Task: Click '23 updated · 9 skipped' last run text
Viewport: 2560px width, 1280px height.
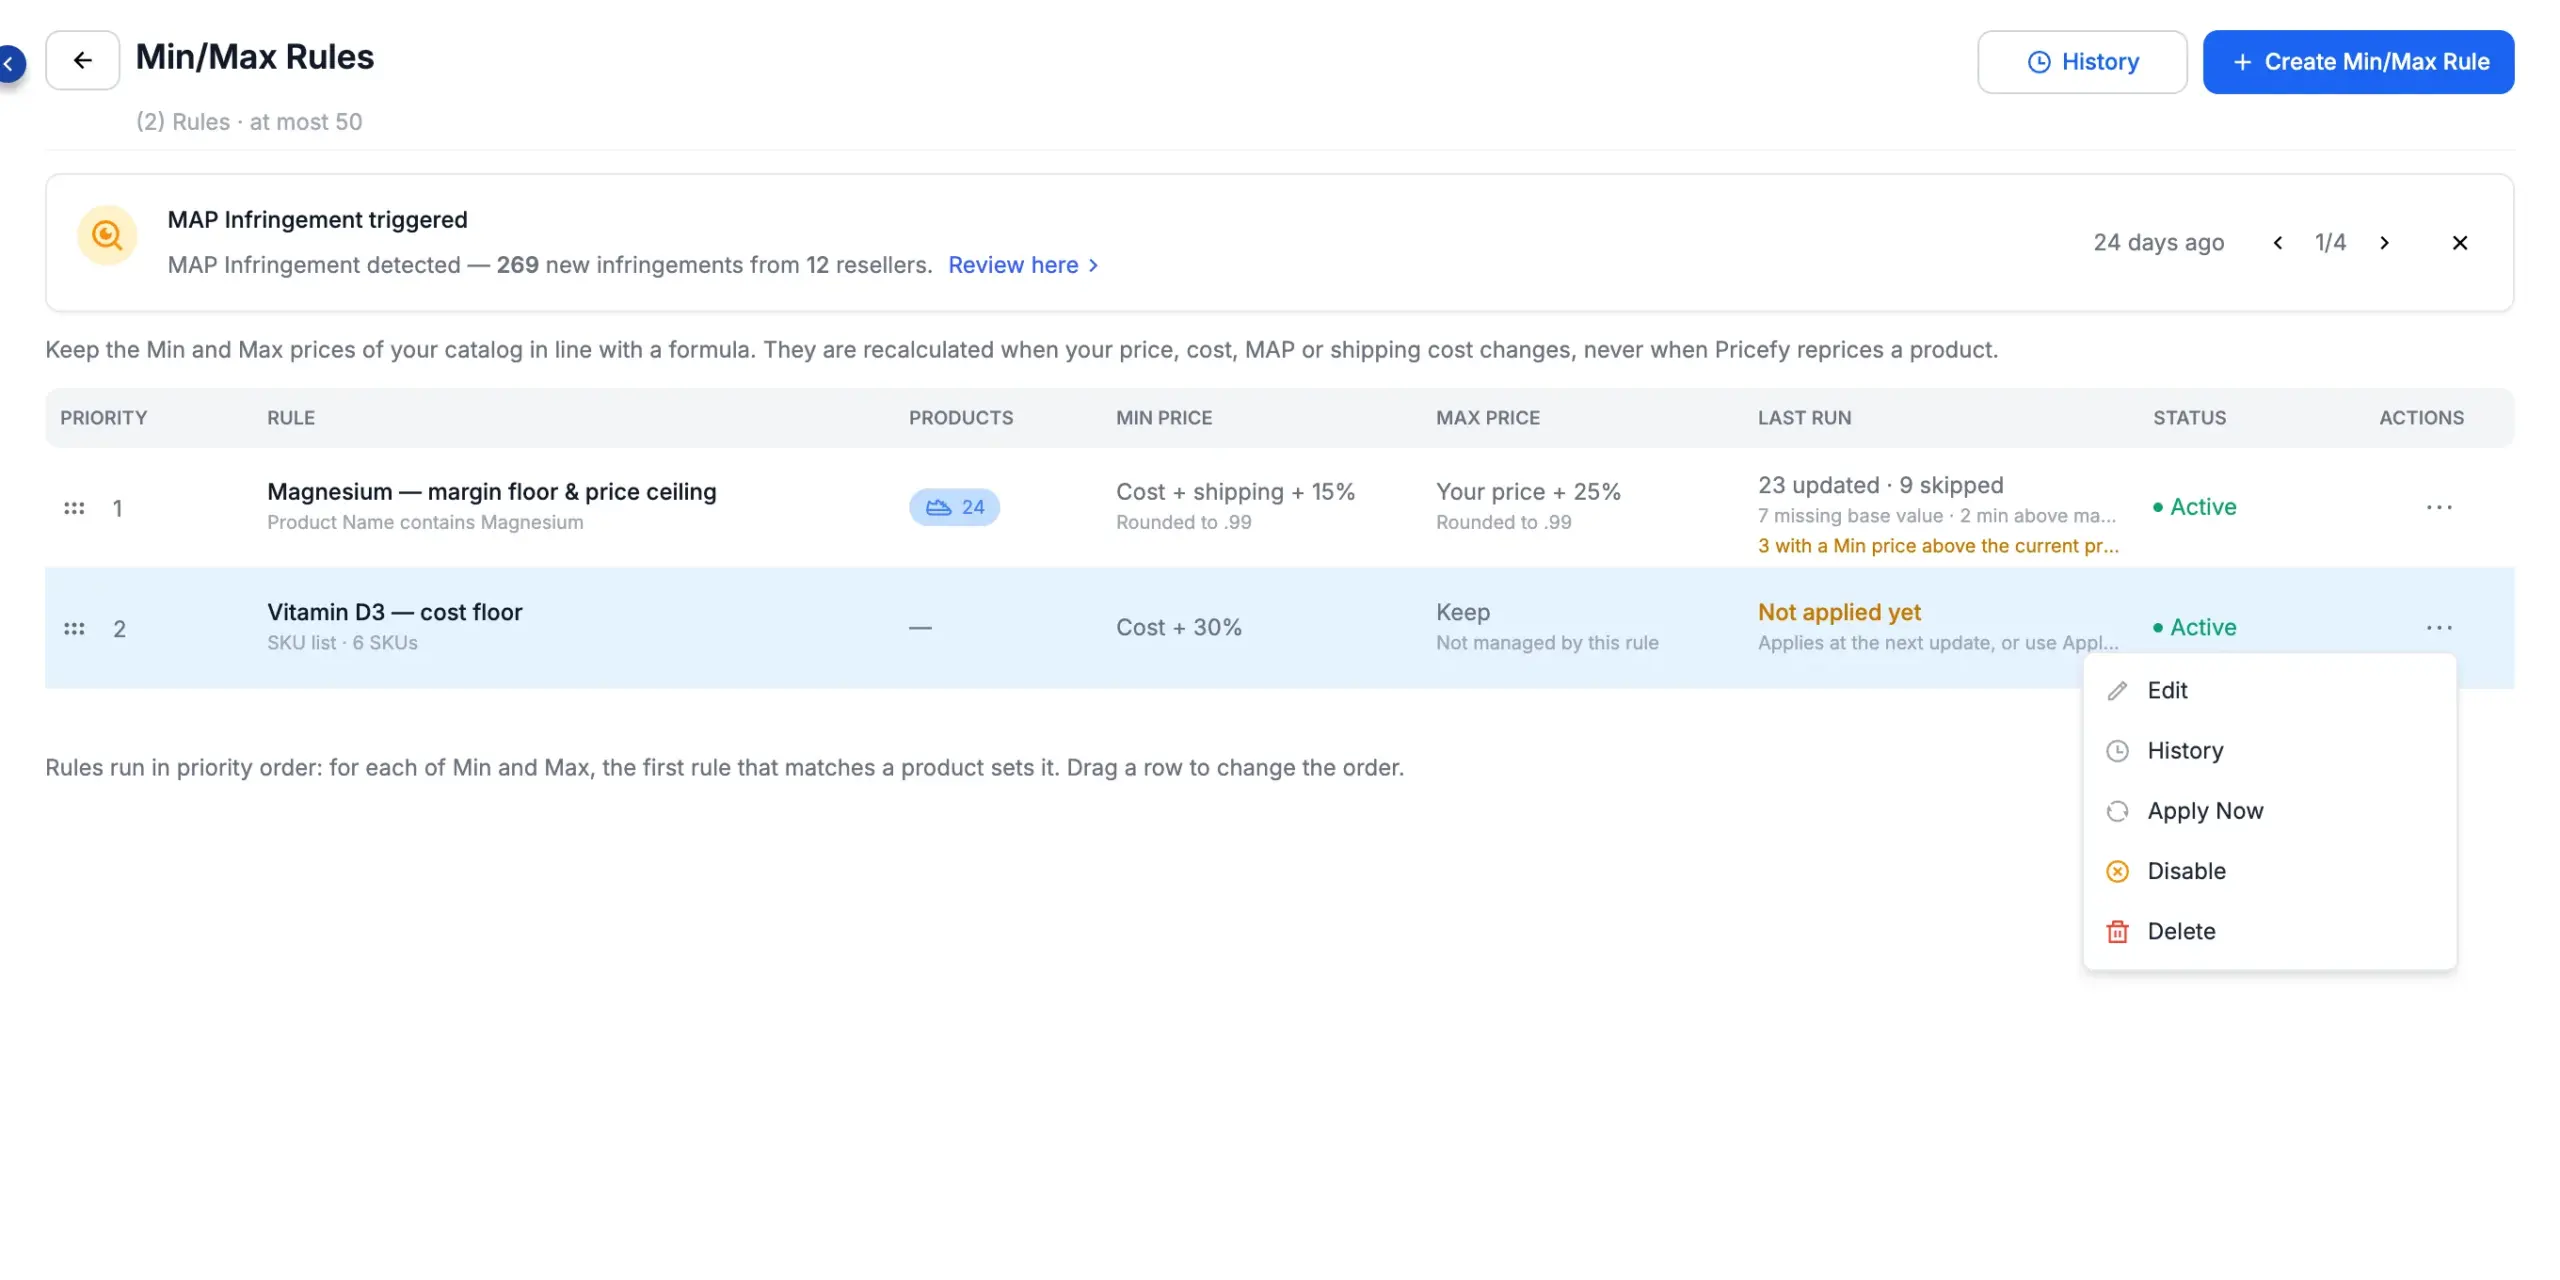Action: pos(1880,485)
